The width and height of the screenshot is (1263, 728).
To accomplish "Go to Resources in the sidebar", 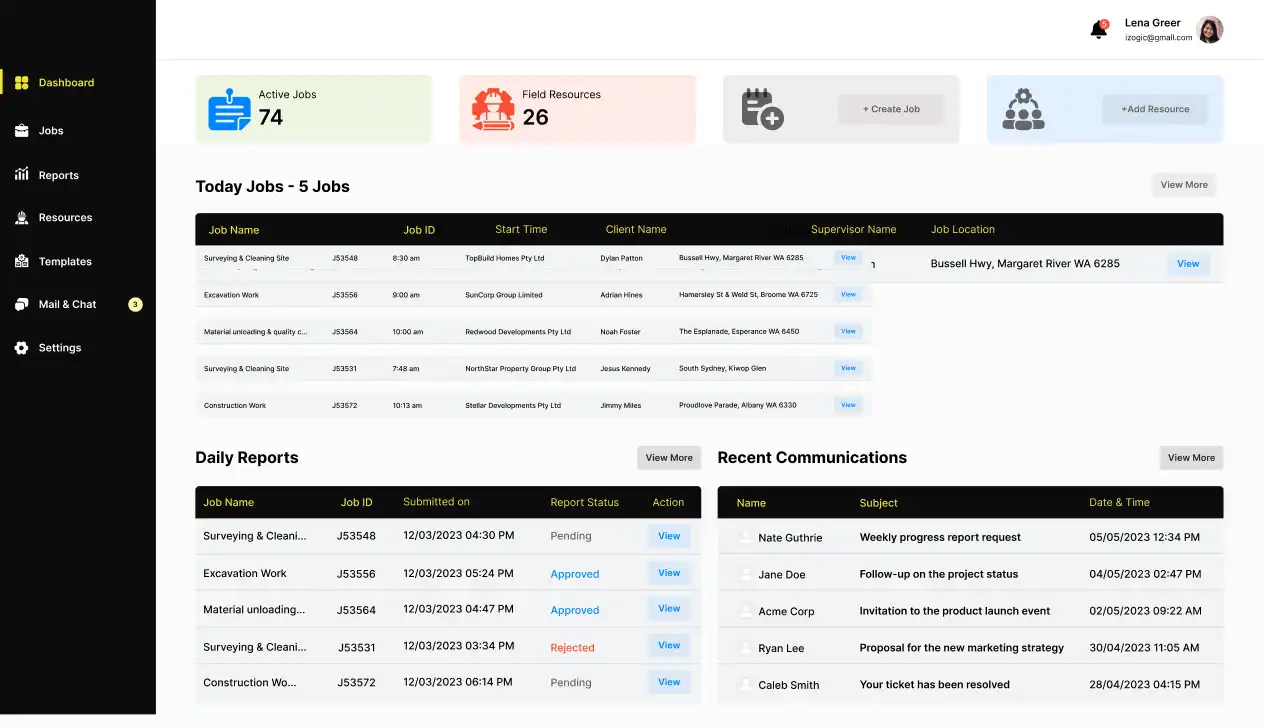I will click(x=65, y=218).
